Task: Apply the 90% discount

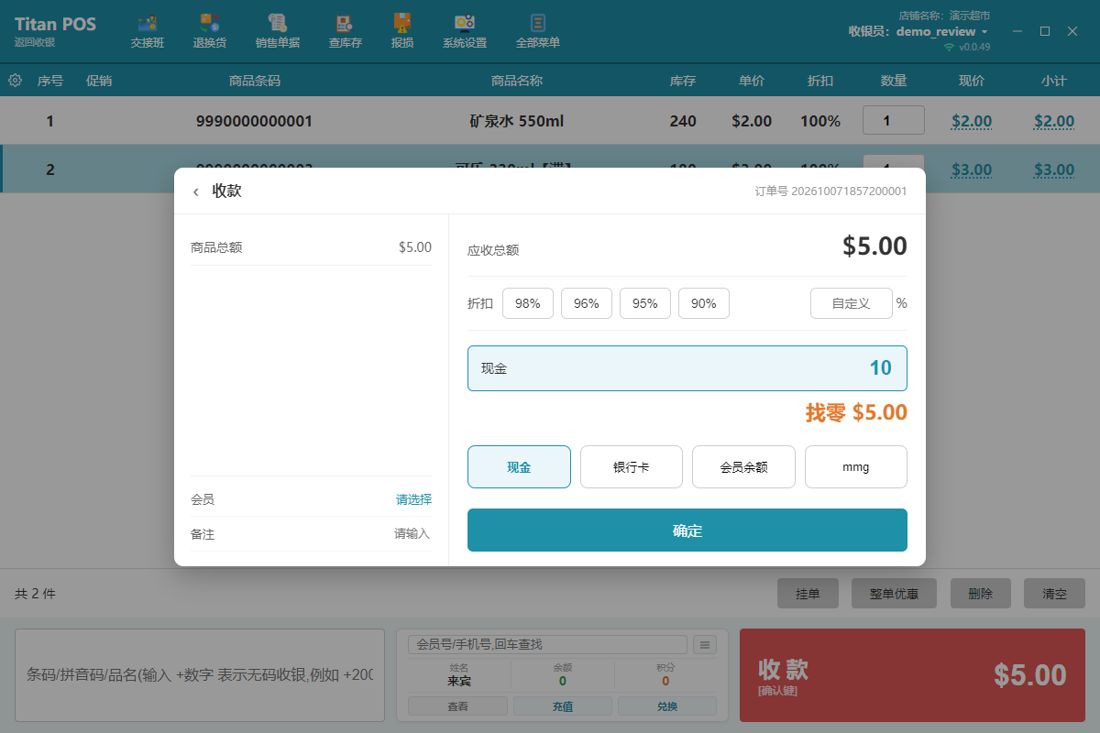Action: 704,303
